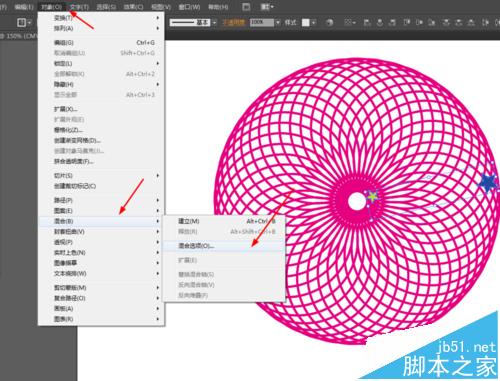Expand the 封套扭曲(V) Envelope Distort submenu
The image size is (500, 381).
point(101,232)
